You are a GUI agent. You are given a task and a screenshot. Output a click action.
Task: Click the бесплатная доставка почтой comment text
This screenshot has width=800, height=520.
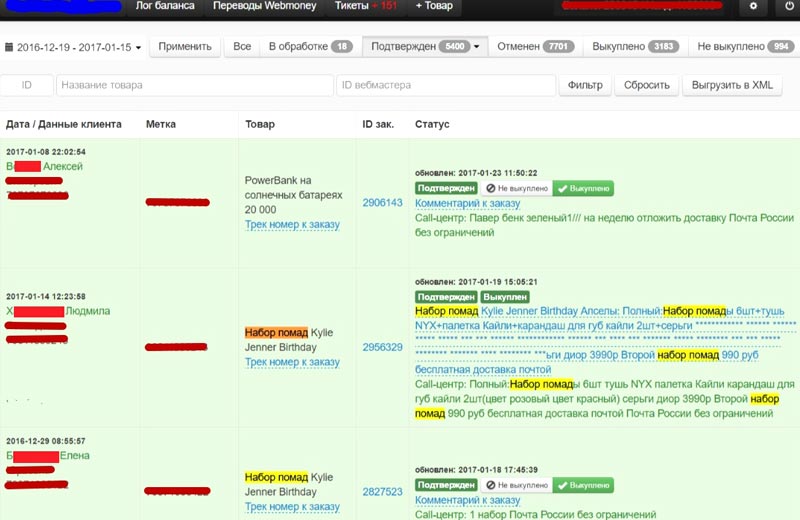(x=483, y=369)
